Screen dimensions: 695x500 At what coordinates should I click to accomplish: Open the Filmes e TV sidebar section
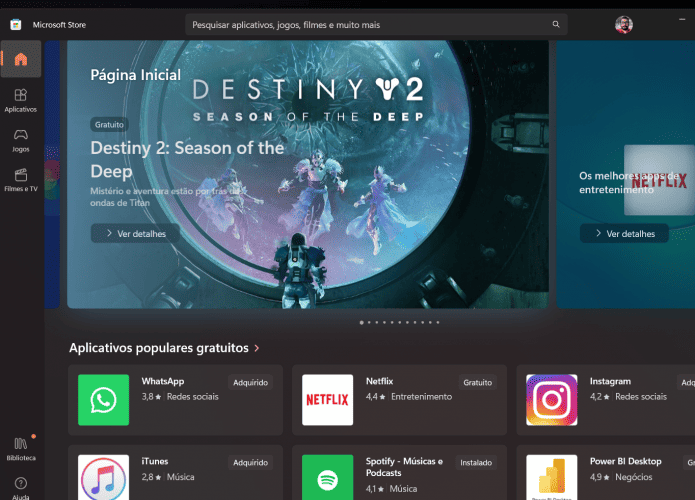[x=21, y=180]
